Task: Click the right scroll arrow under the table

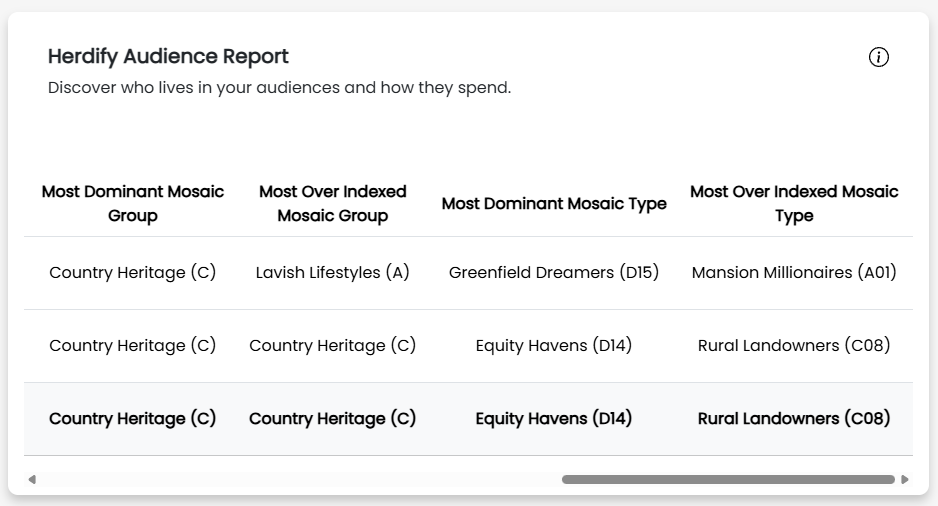Action: pyautogui.click(x=905, y=480)
